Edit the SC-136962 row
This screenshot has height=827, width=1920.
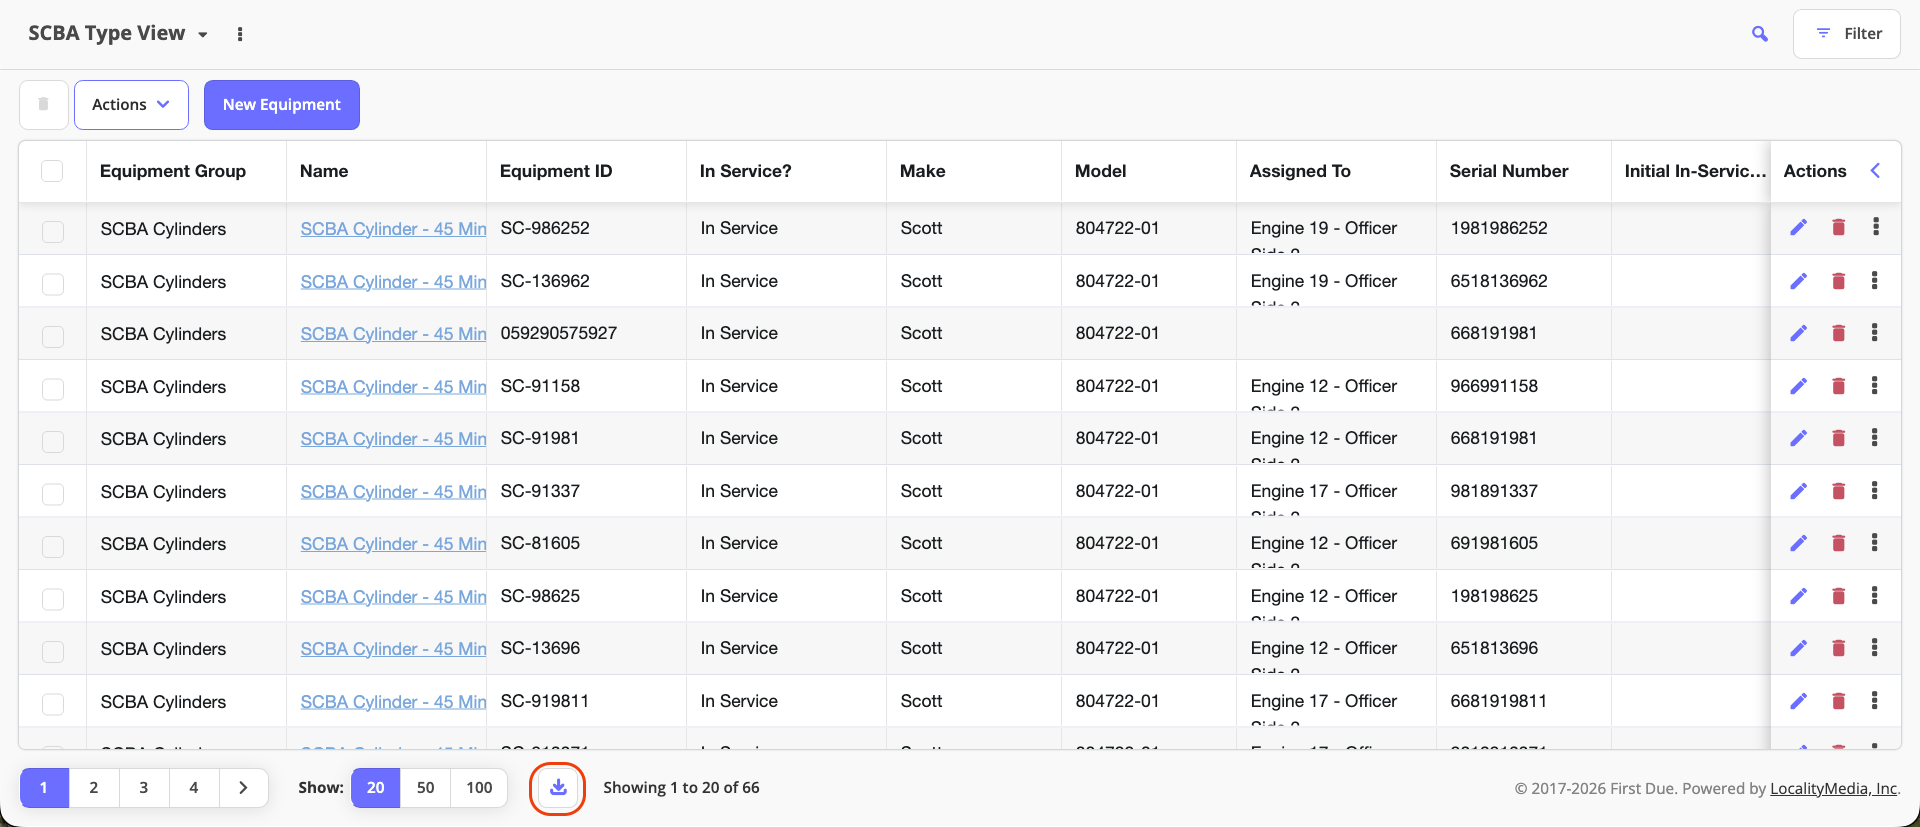pyautogui.click(x=1798, y=281)
